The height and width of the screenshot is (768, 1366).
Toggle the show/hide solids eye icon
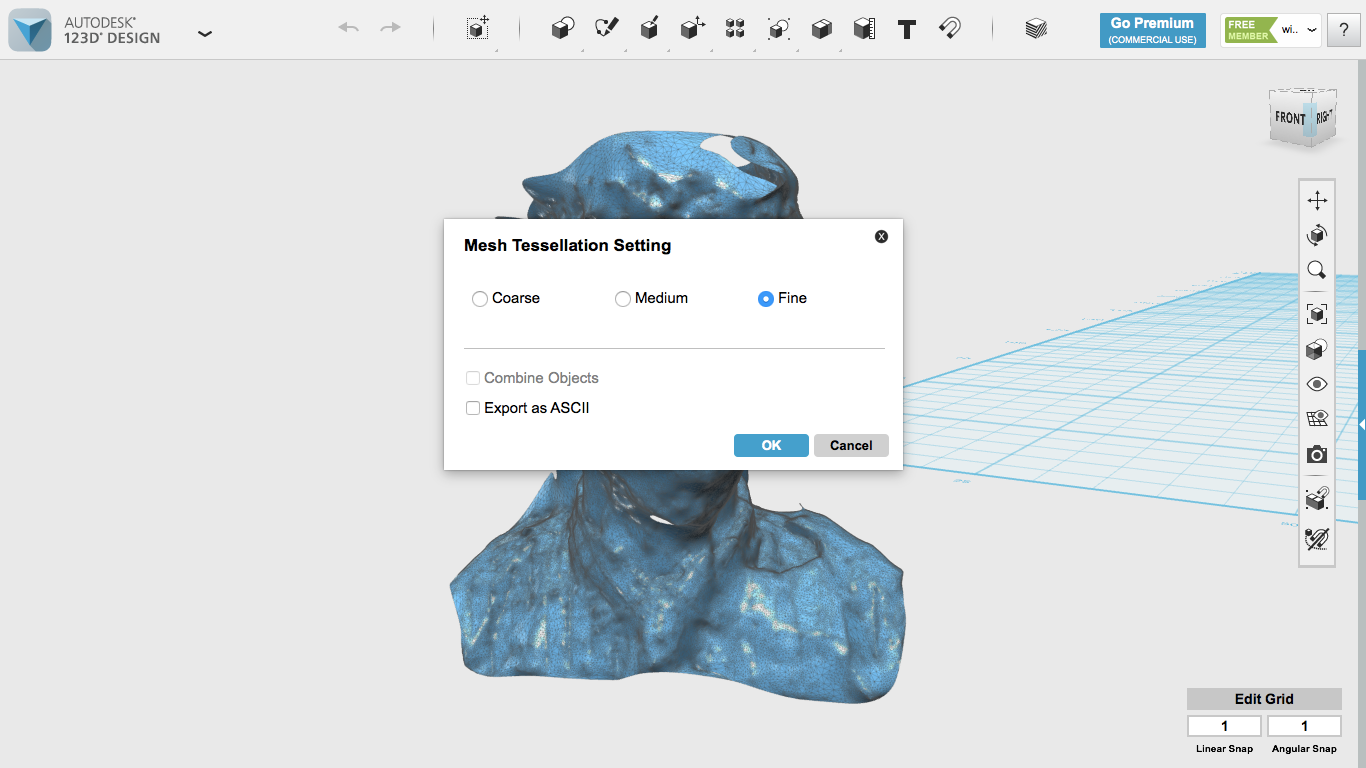point(1317,384)
